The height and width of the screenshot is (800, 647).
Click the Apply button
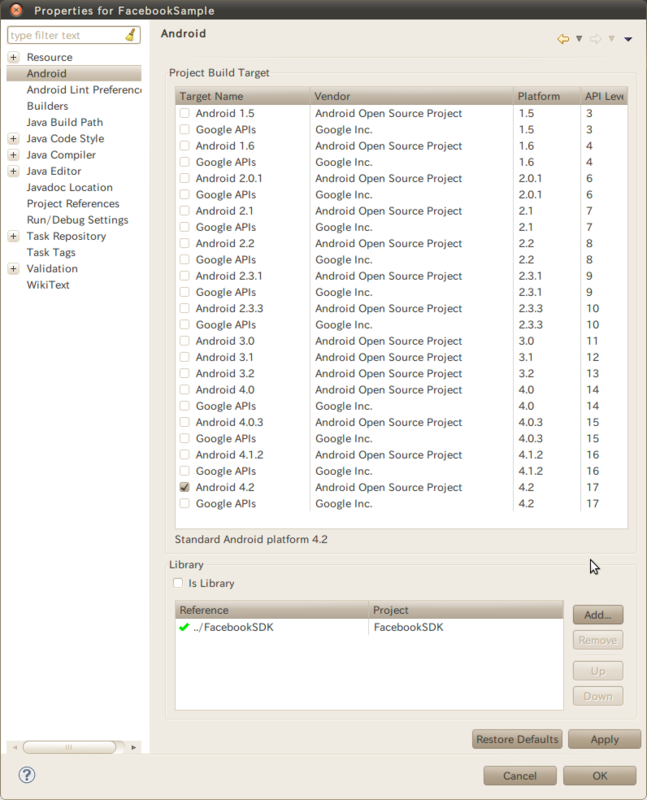pos(605,739)
